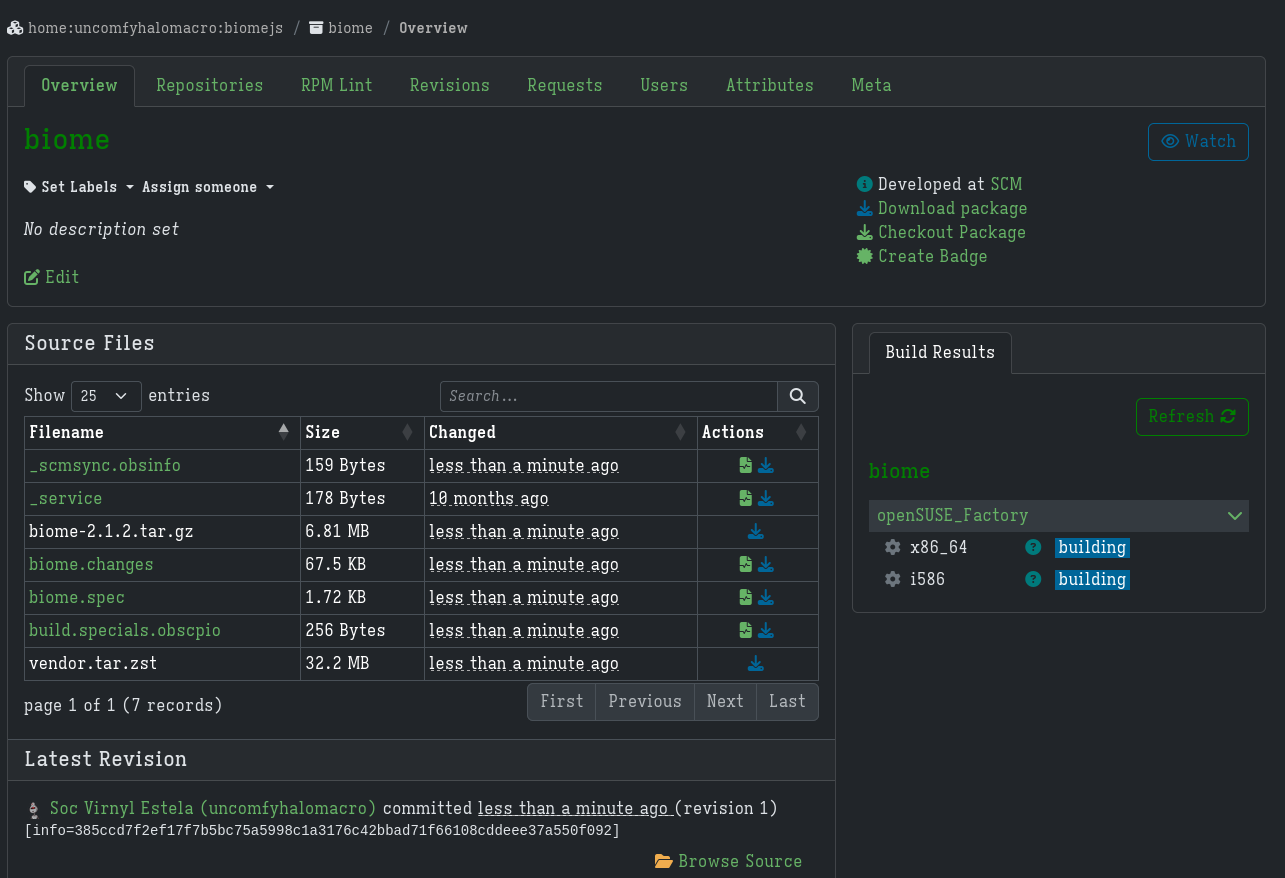View file icon for _scmsync.obsinfo
Image resolution: width=1285 pixels, height=878 pixels.
pyautogui.click(x=745, y=465)
